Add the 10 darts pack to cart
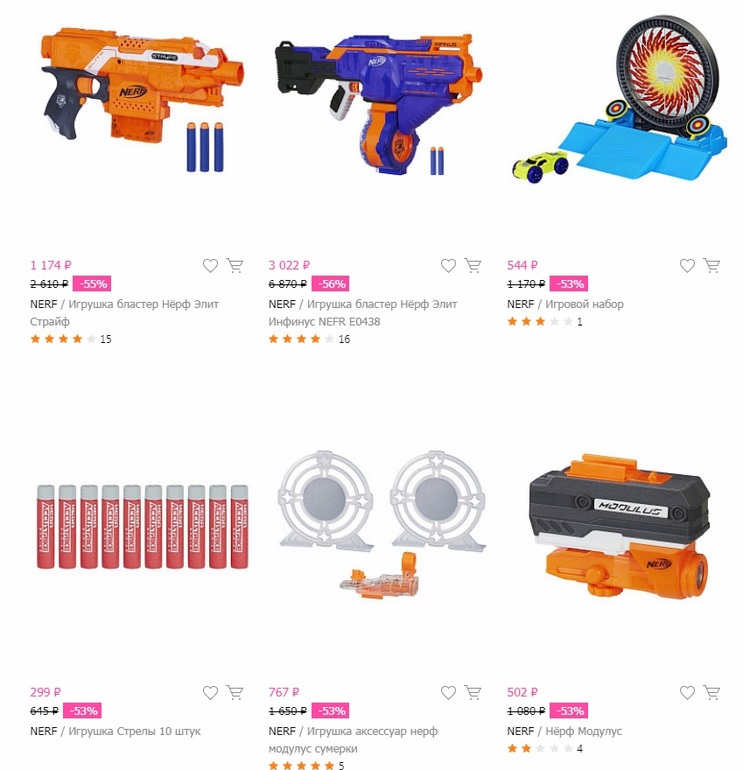Image resolution: width=743 pixels, height=770 pixels. click(x=235, y=693)
